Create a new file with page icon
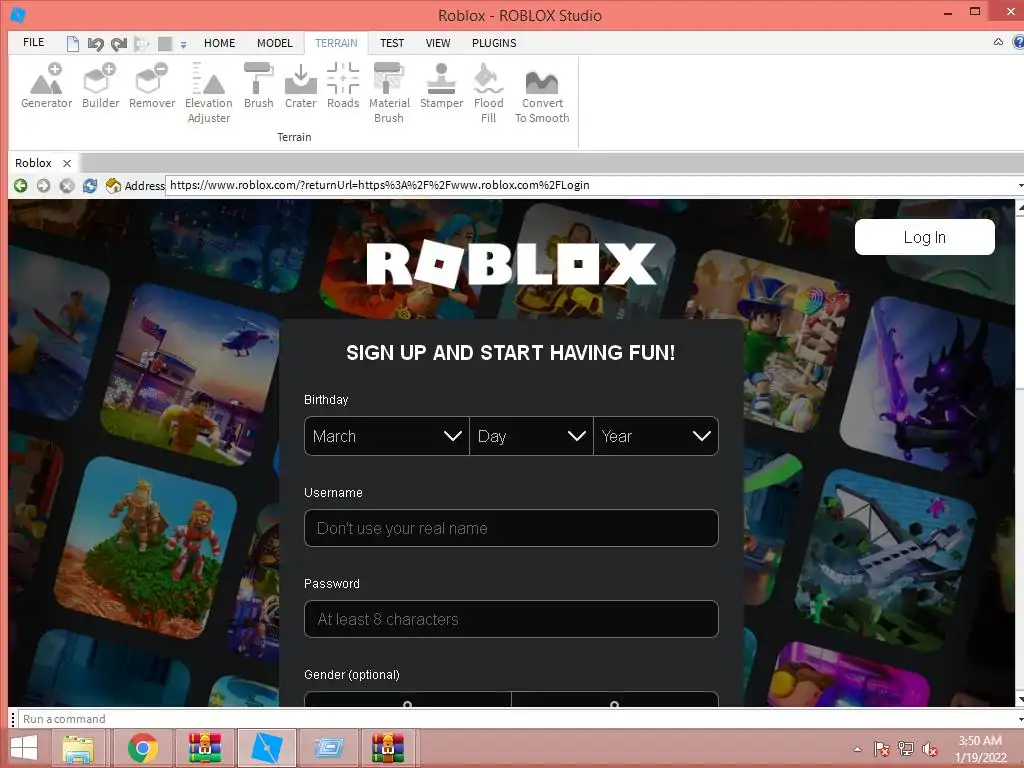This screenshot has width=1024, height=768. click(72, 44)
